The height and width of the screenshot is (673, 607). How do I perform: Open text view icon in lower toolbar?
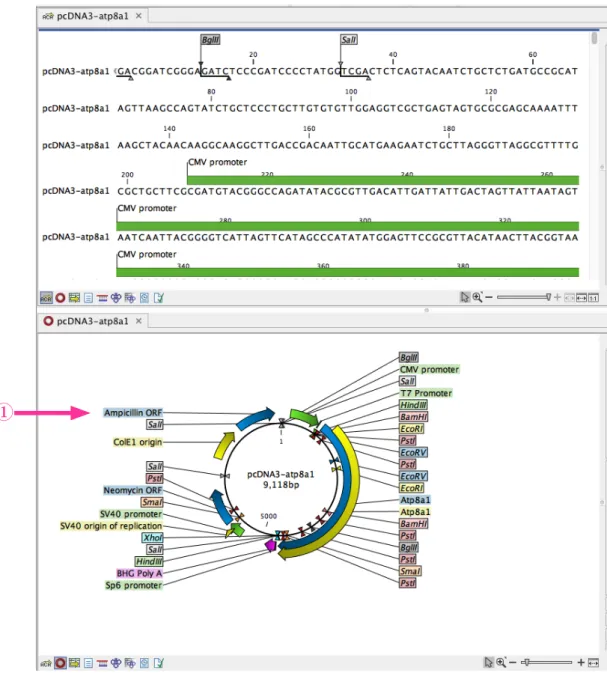88,663
